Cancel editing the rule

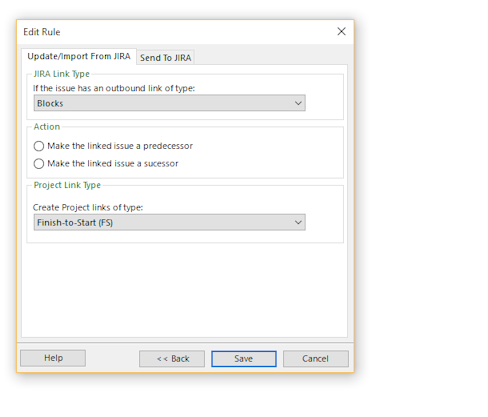pyautogui.click(x=316, y=359)
